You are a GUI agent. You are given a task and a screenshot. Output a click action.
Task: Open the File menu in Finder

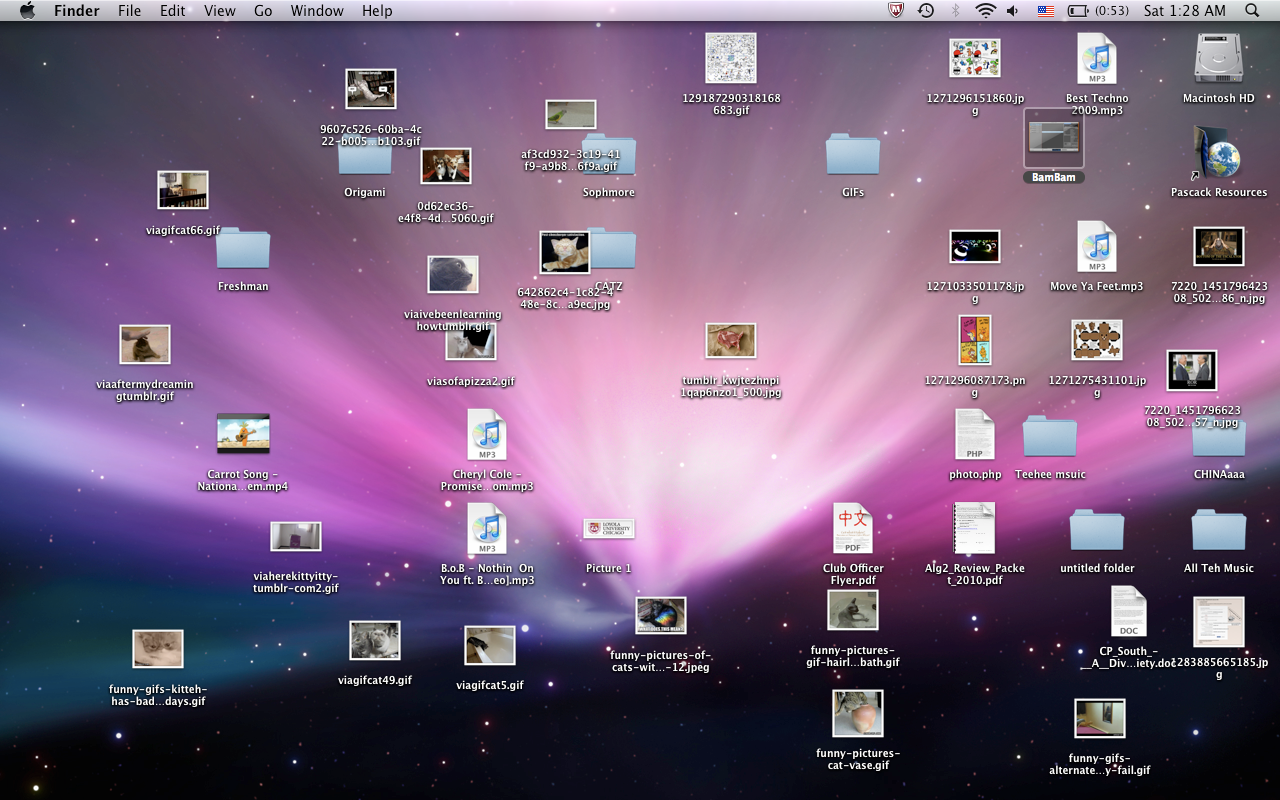click(130, 11)
